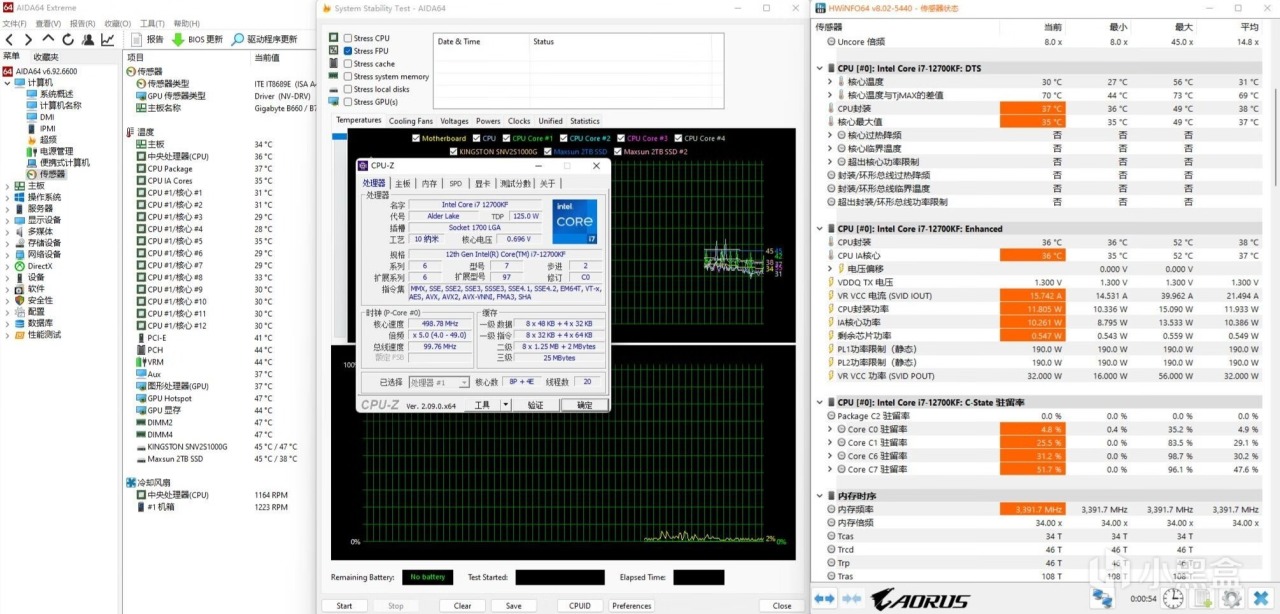This screenshot has width=1280, height=614.
Task: Enable Stress cache checkbox
Action: point(348,64)
